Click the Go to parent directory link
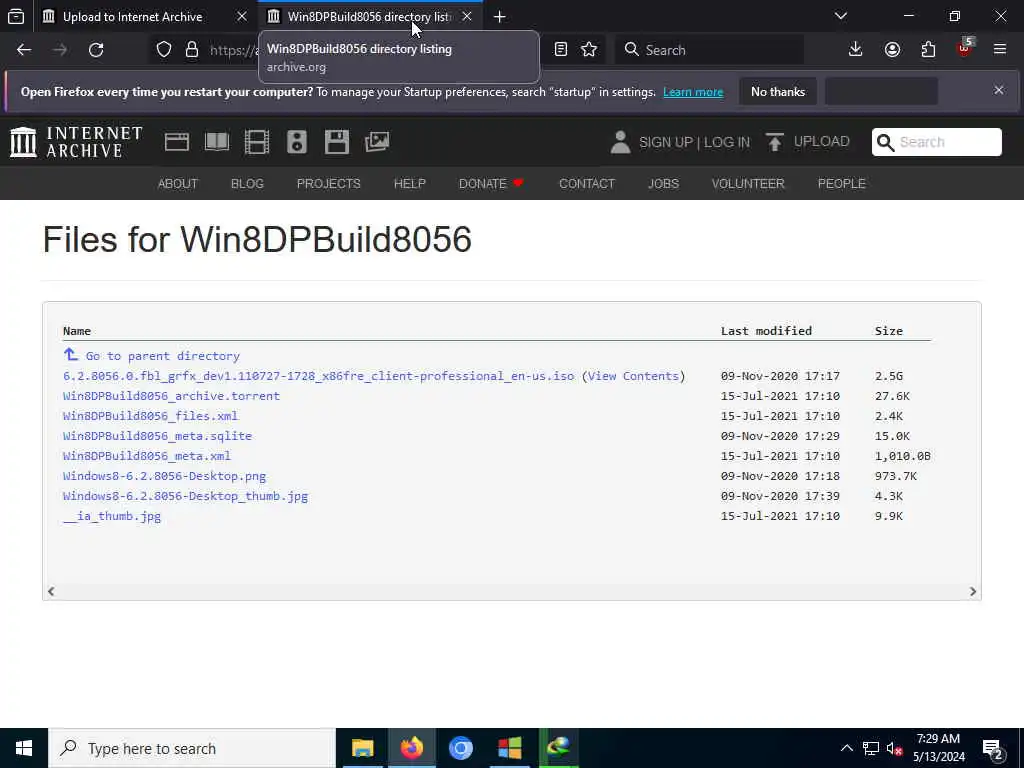 pos(163,356)
